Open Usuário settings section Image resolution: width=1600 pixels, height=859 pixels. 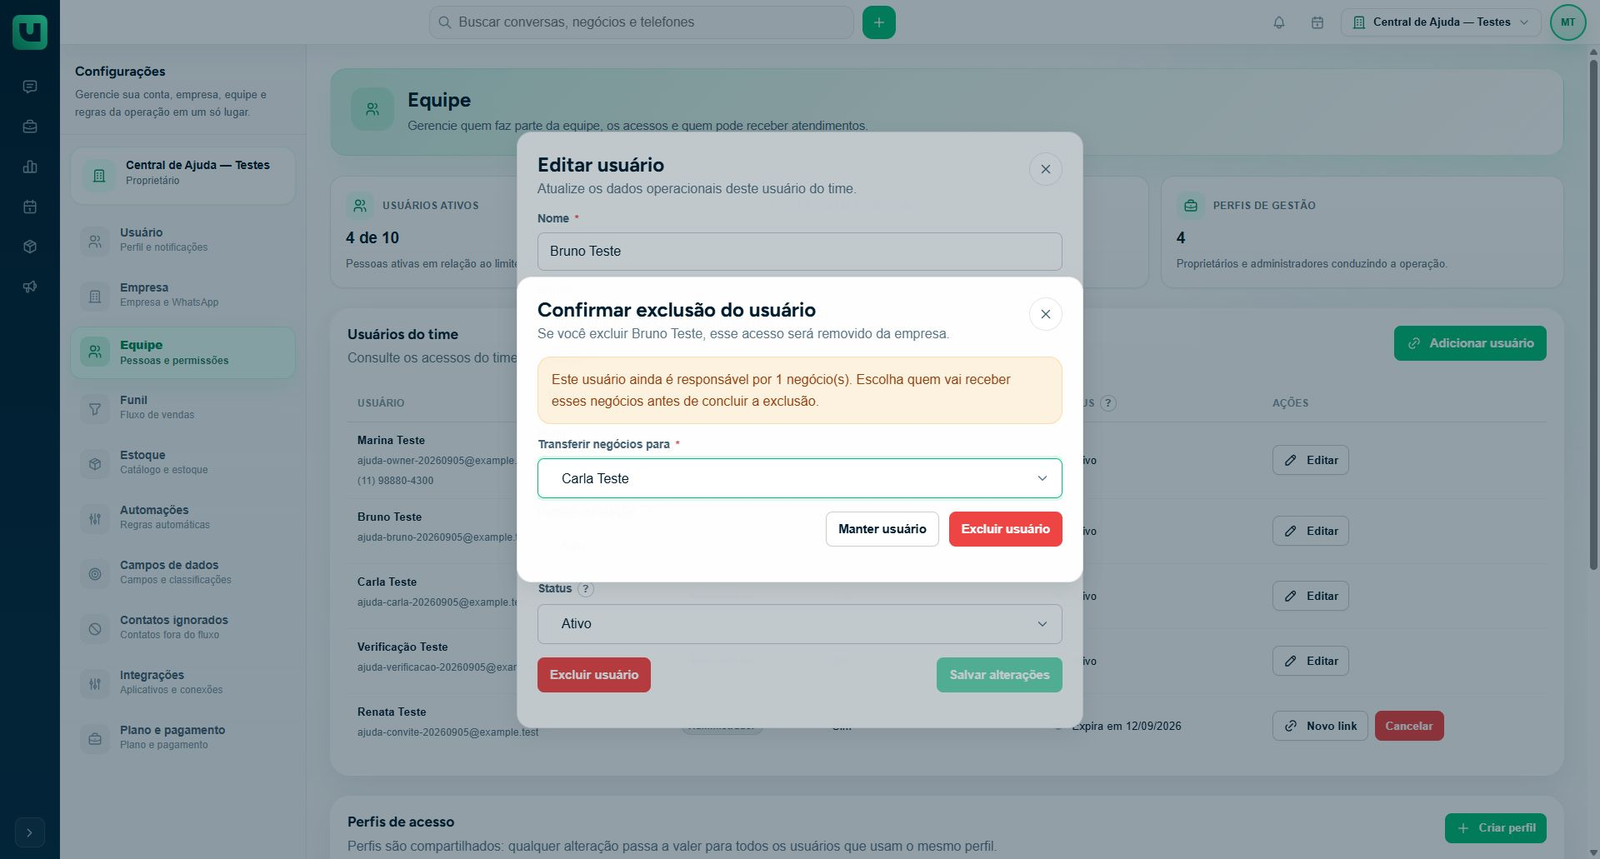183,240
